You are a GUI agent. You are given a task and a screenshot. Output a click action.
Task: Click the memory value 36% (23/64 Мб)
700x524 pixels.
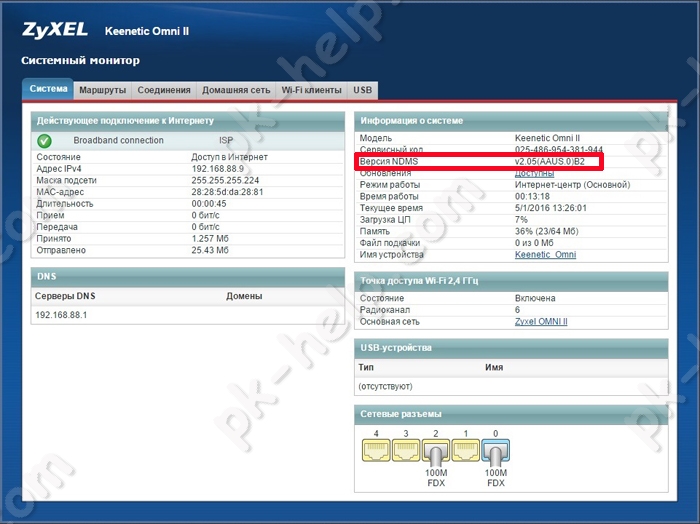(x=546, y=231)
